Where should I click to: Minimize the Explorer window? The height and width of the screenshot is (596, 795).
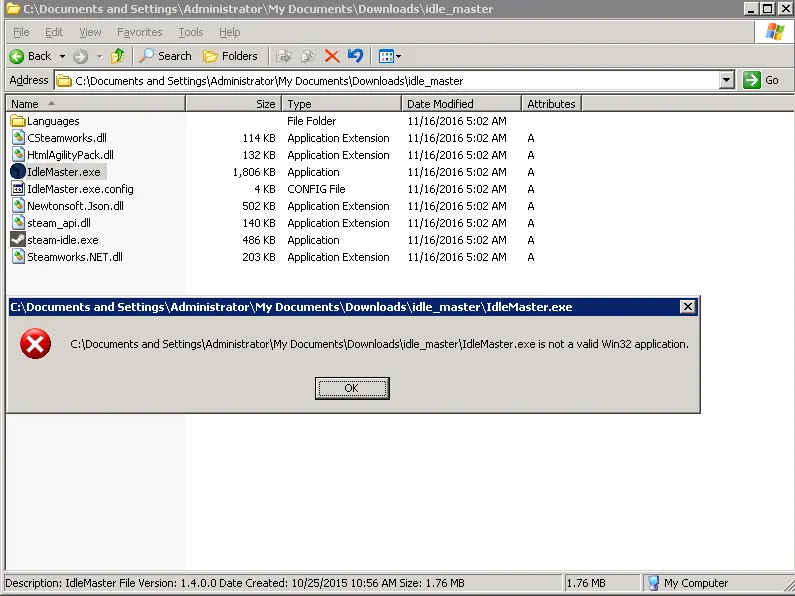tap(751, 8)
